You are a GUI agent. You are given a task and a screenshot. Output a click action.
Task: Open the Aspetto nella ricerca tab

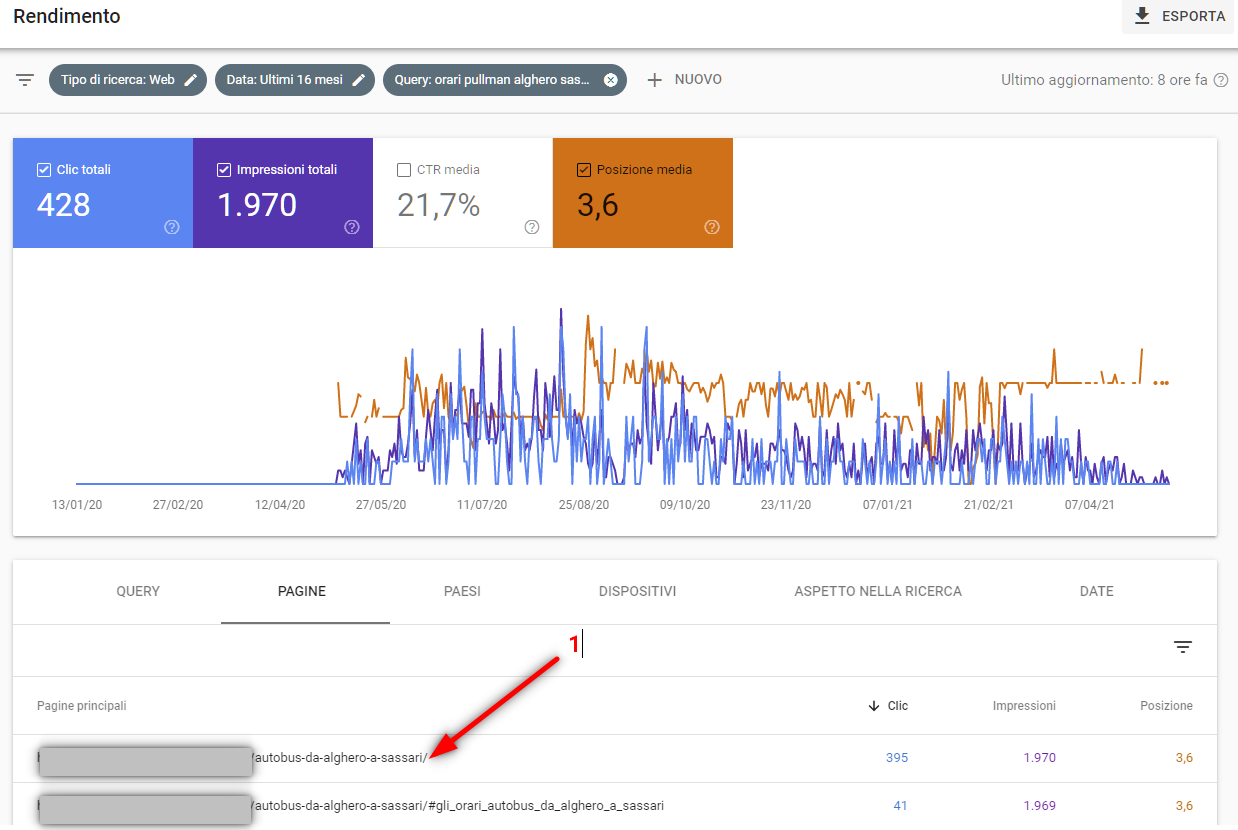[x=878, y=591]
